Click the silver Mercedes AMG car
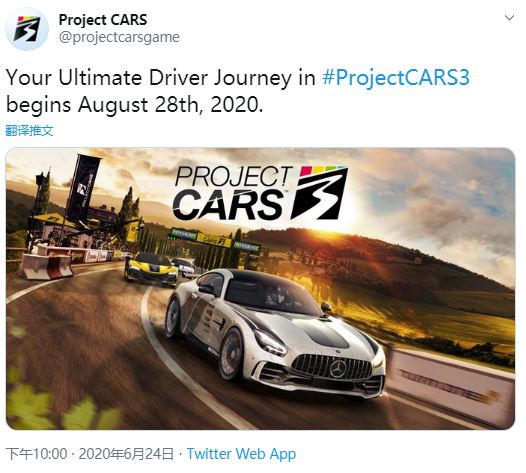 275,332
